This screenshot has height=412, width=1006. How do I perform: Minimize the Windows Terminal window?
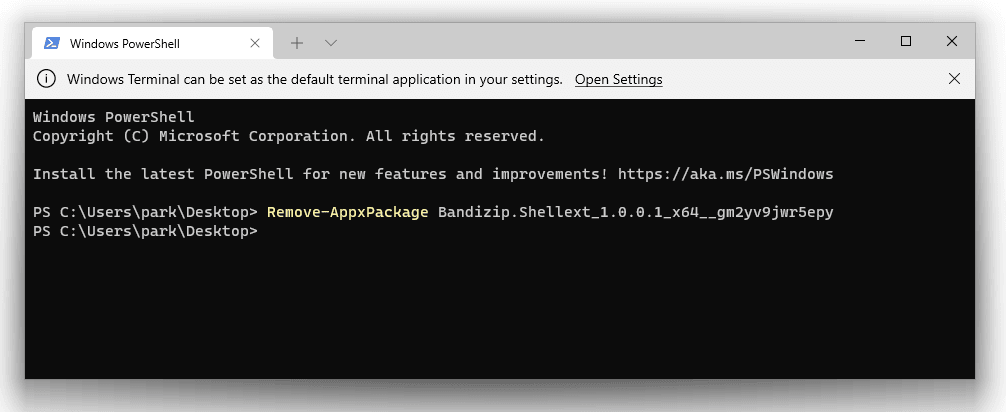coord(860,41)
